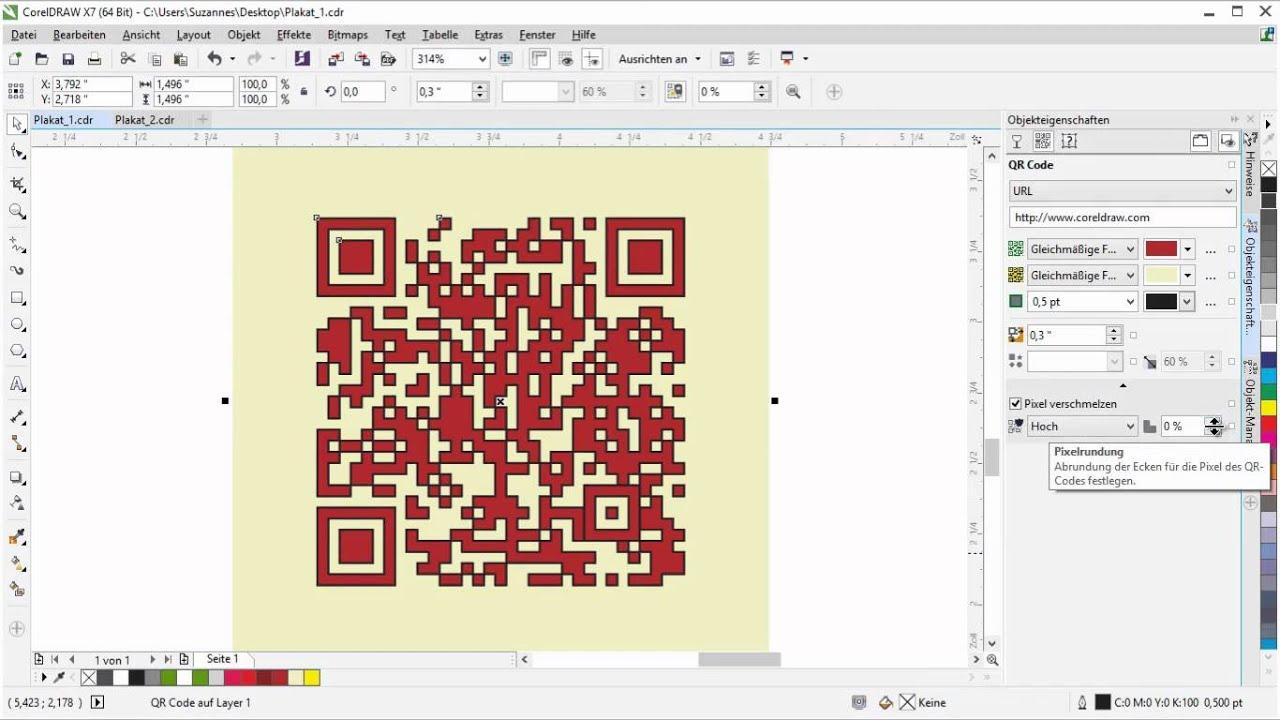Select the Shape (Form) tool
1280x720 pixels.
point(17,152)
